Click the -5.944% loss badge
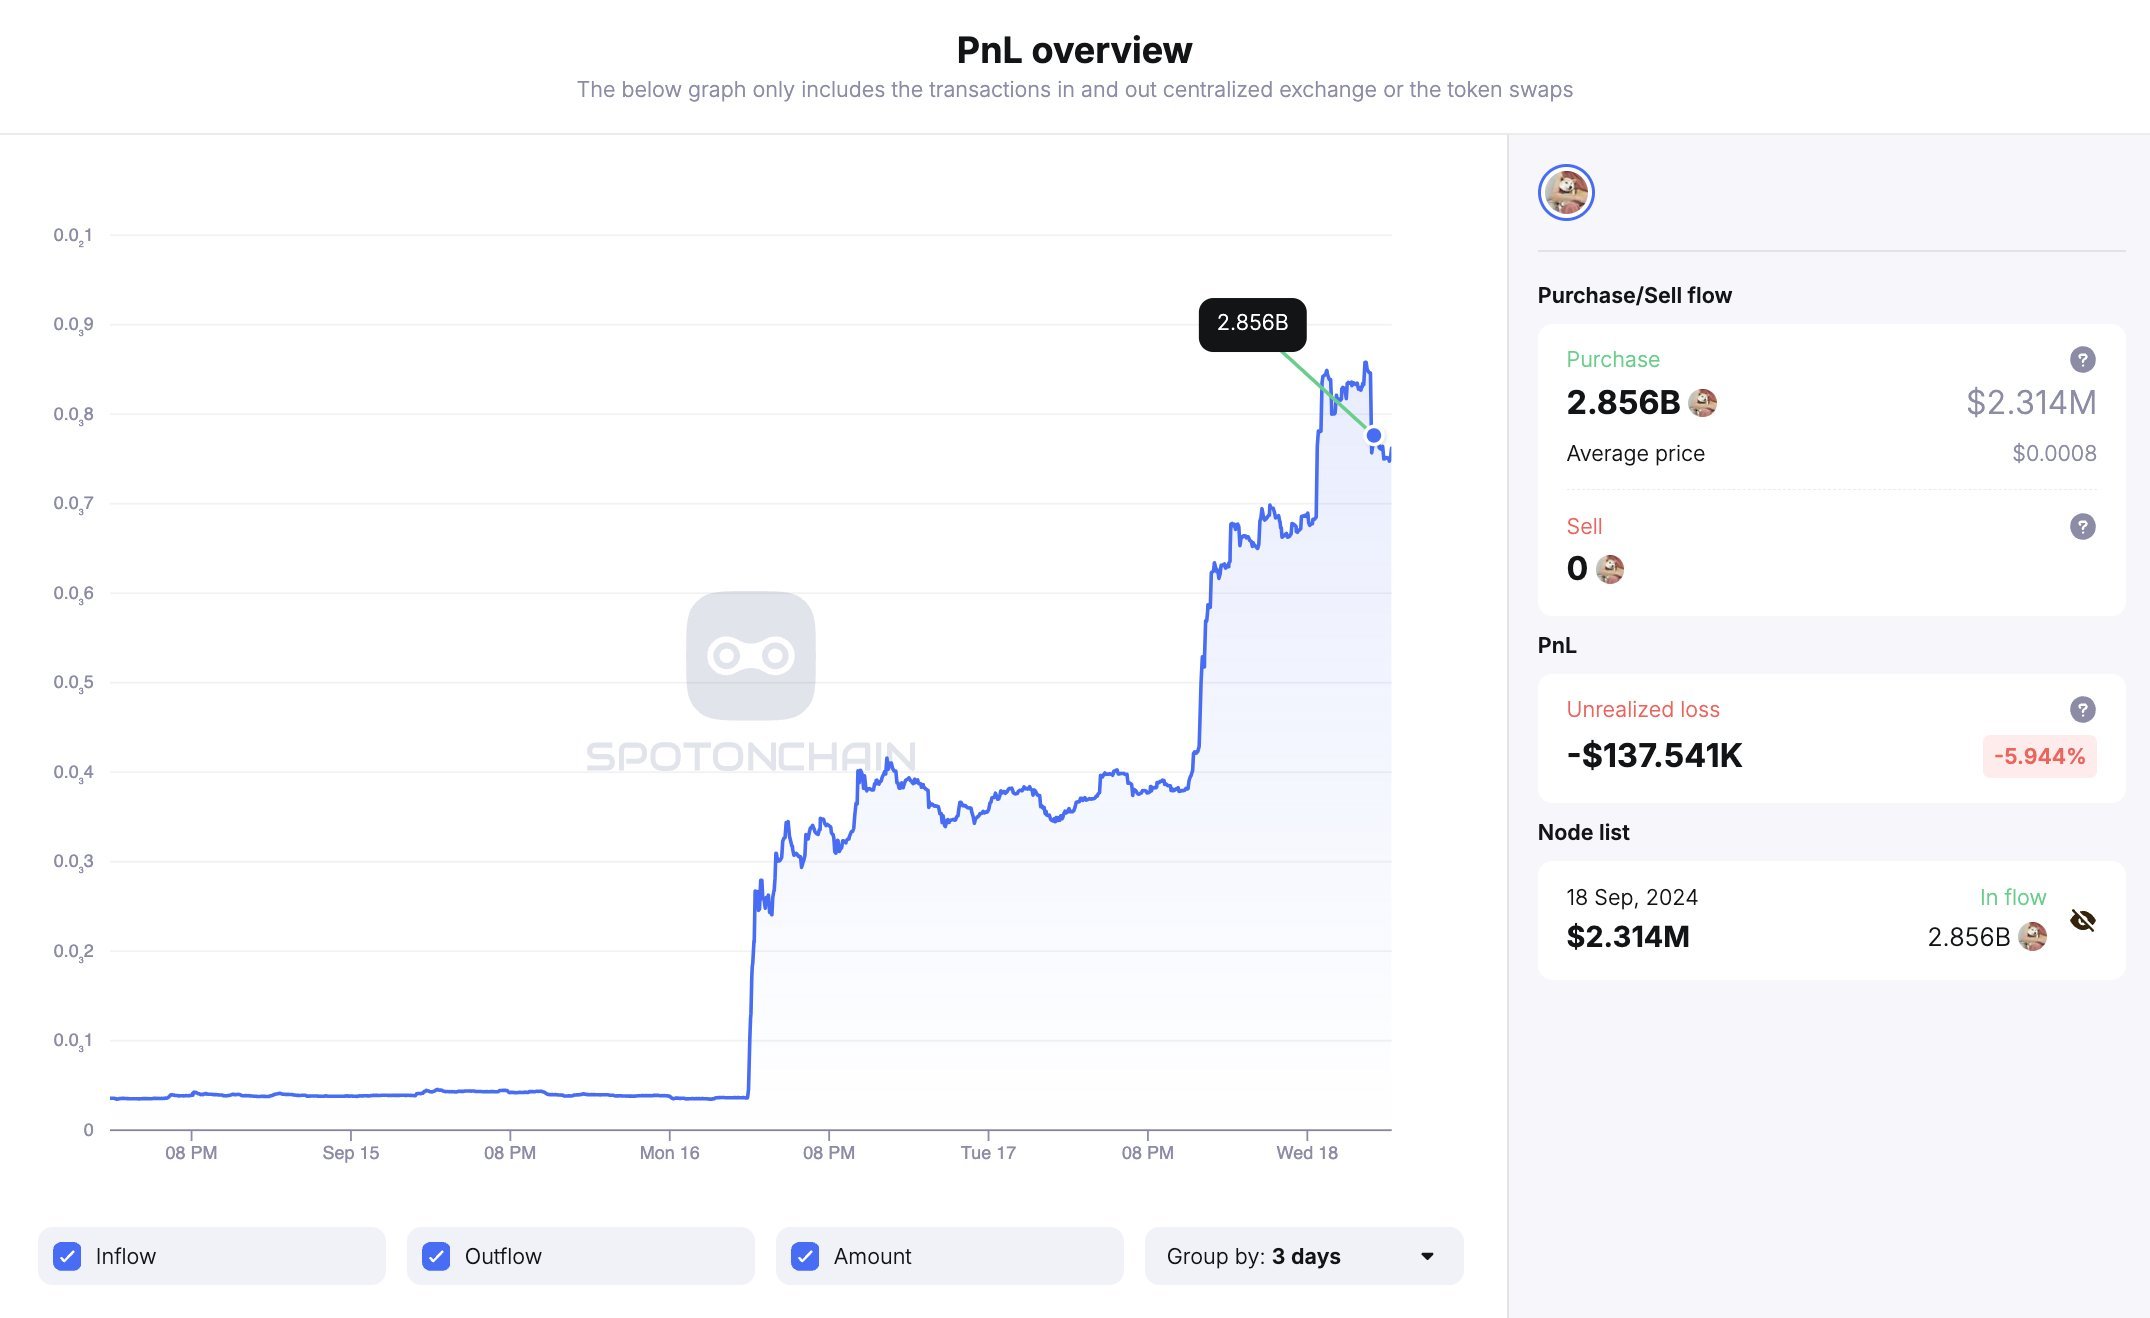 click(x=2039, y=756)
